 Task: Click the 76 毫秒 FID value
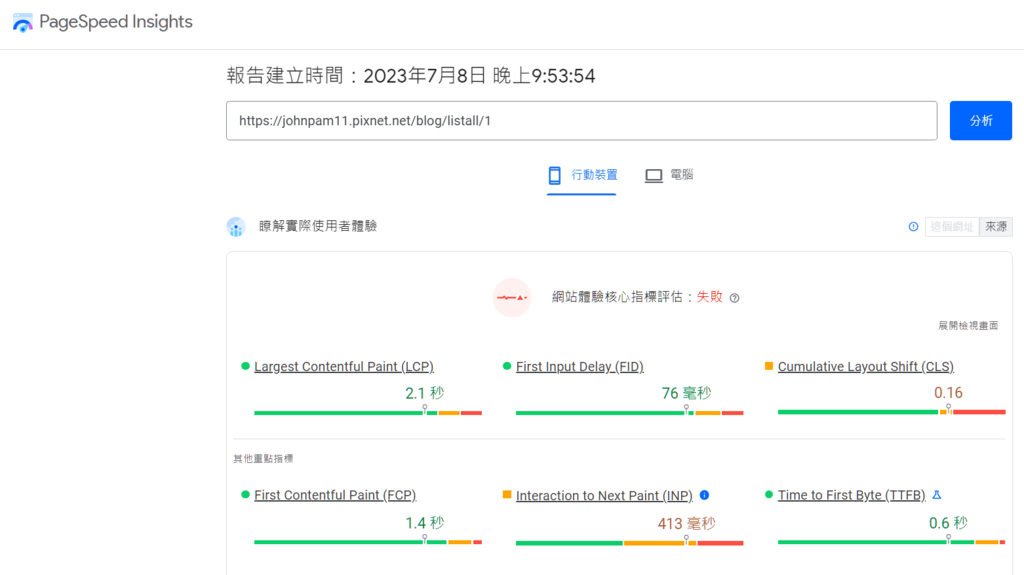686,393
